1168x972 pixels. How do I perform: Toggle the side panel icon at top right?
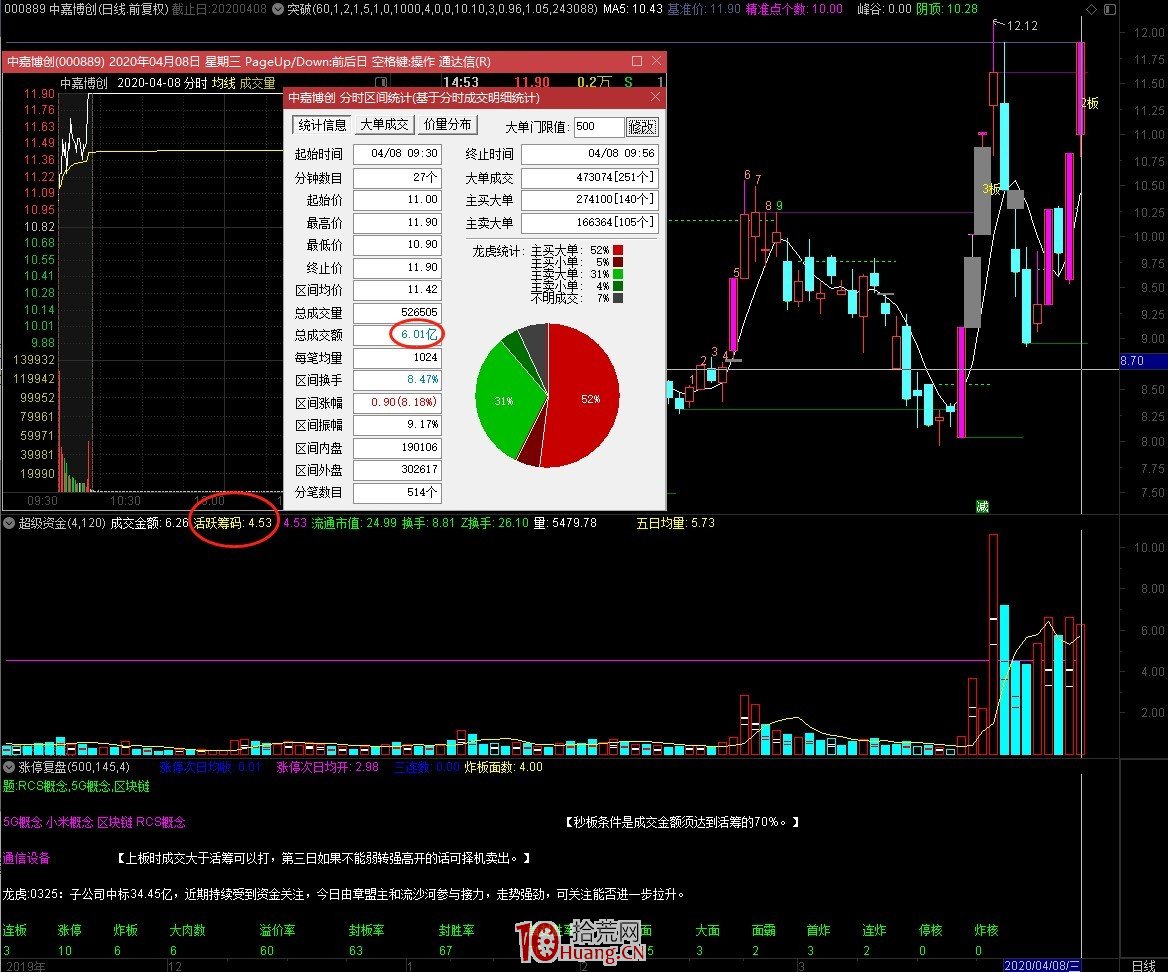[x=1109, y=9]
